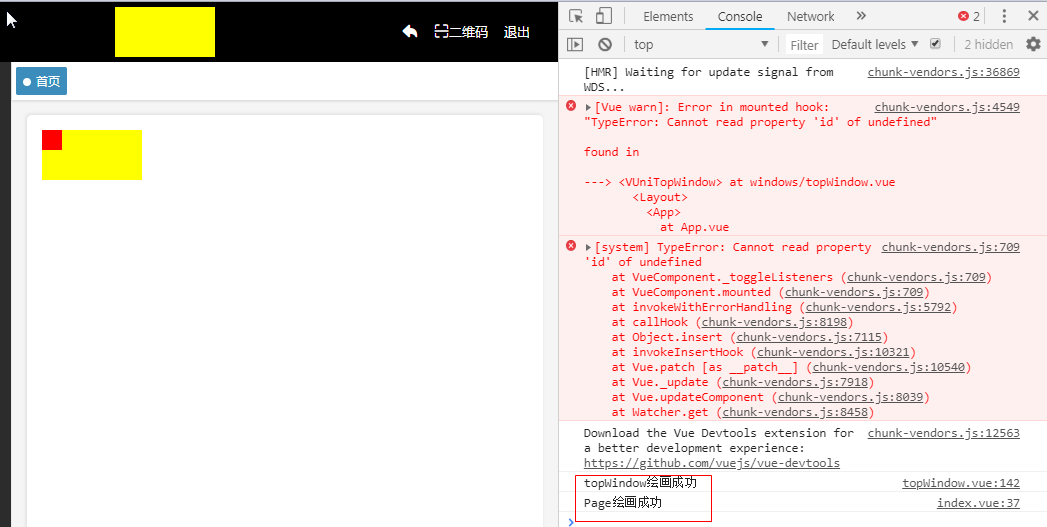Toggle the checkbox beside Default levels
The height and width of the screenshot is (527, 1047).
tap(935, 44)
